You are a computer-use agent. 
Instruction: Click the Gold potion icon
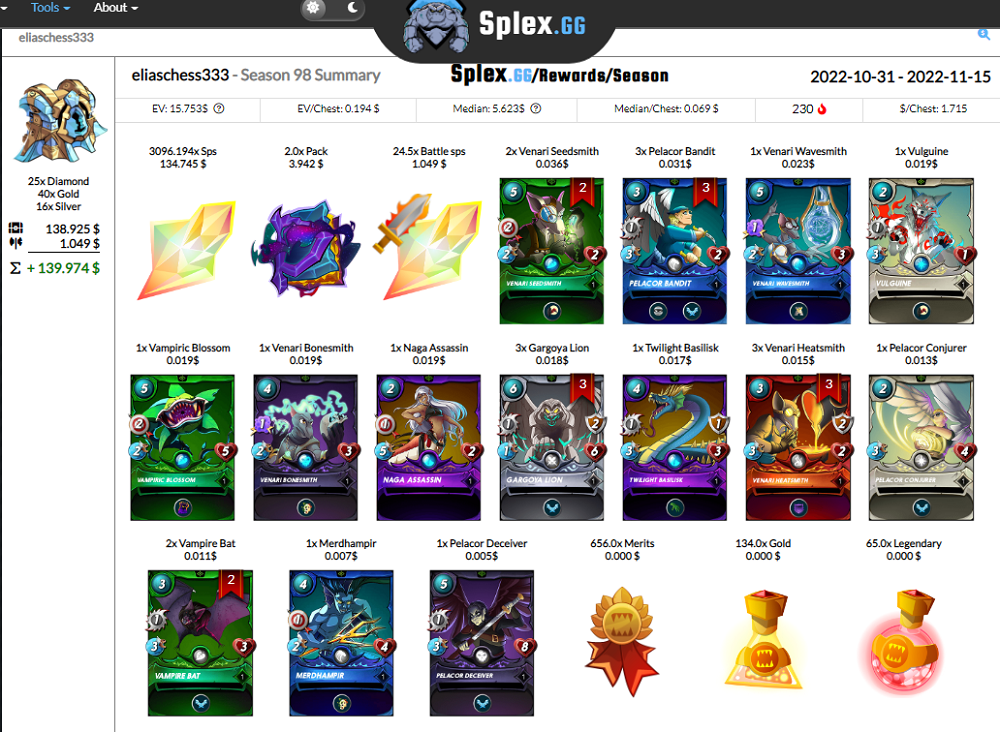click(x=763, y=640)
